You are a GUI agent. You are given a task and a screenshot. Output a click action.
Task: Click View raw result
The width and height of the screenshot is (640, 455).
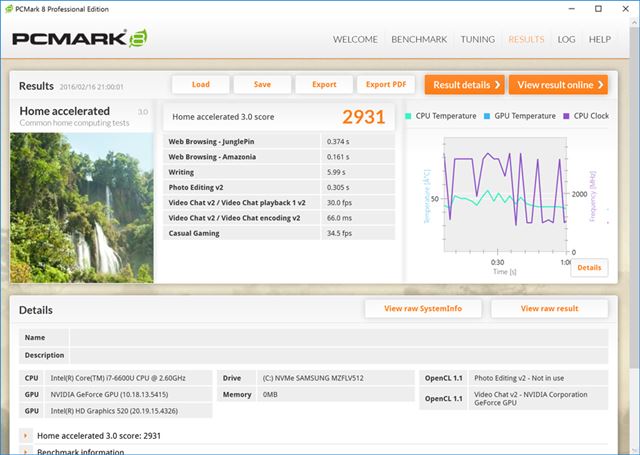(x=549, y=309)
